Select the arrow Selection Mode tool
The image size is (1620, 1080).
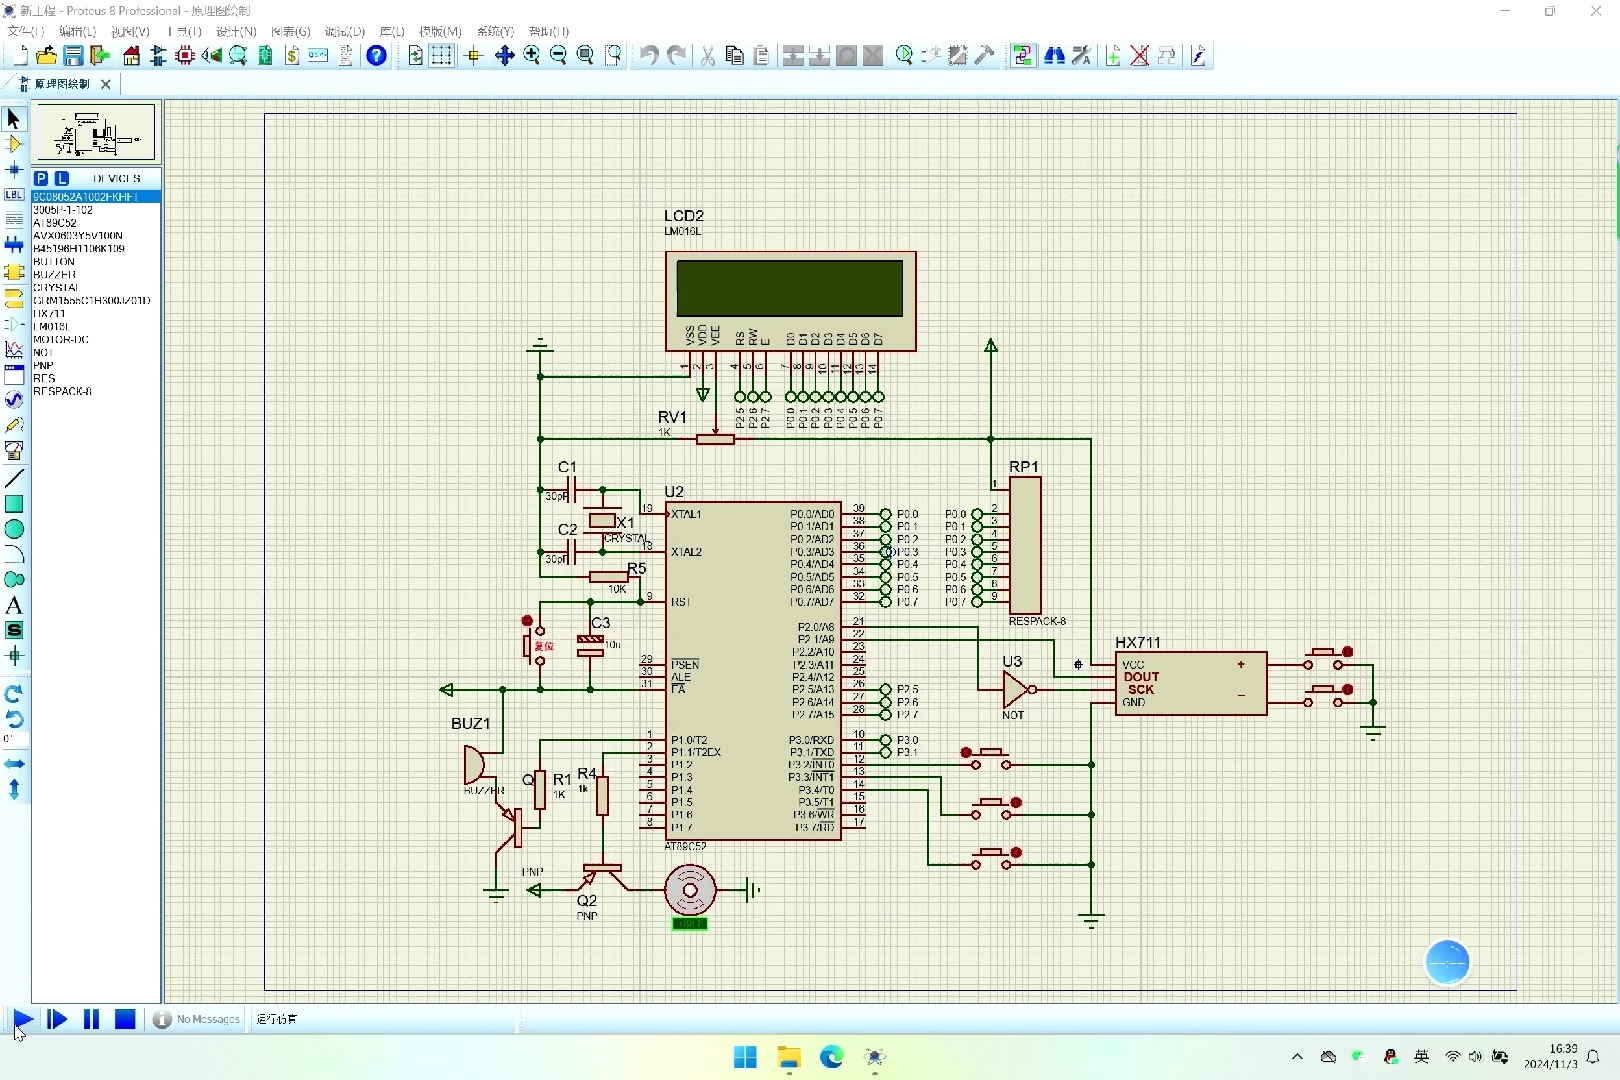tap(14, 119)
